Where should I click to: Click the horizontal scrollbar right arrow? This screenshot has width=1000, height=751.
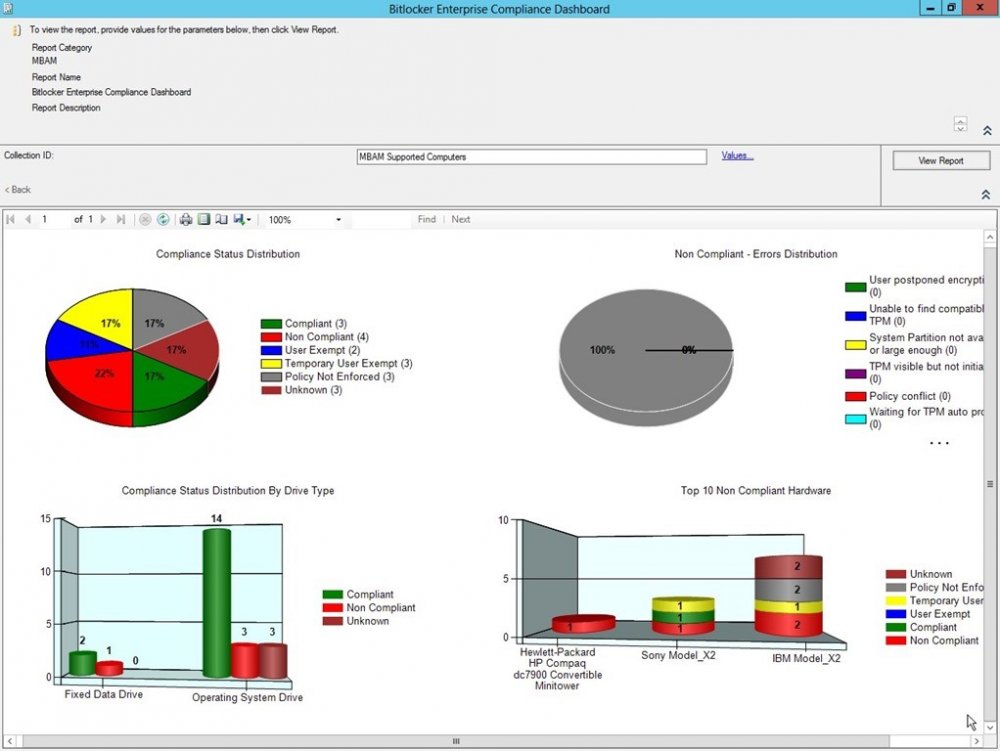[976, 741]
